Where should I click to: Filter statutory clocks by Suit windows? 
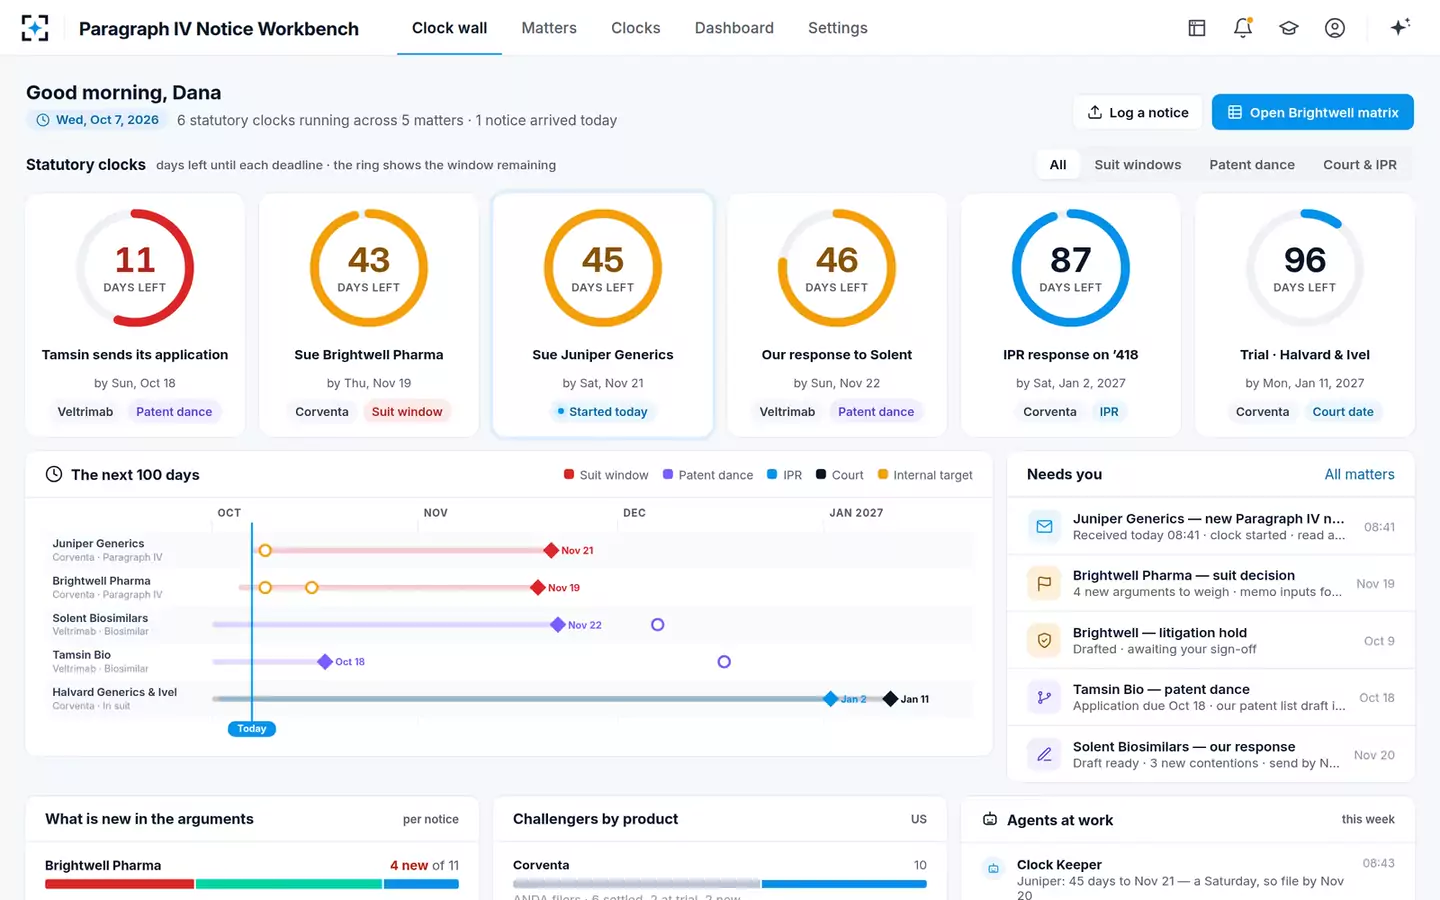(x=1138, y=165)
